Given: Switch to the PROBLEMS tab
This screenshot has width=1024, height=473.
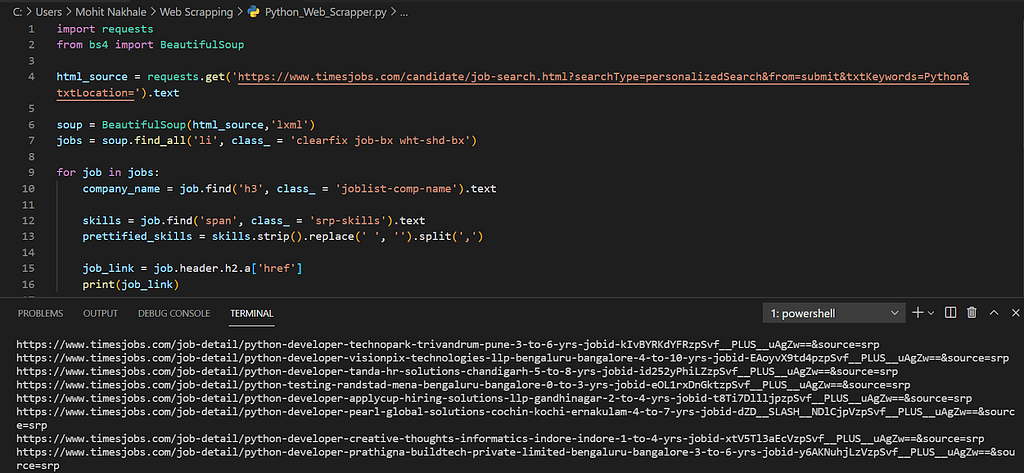Looking at the screenshot, I should (40, 314).
